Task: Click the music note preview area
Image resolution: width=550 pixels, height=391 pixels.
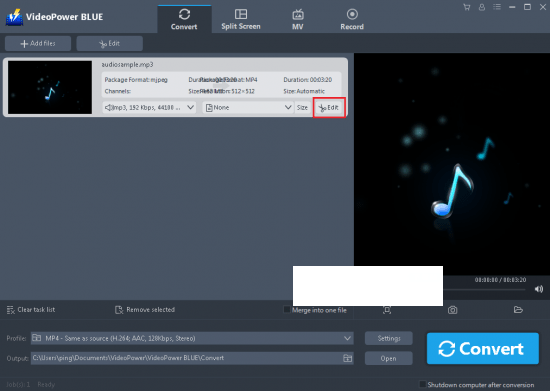Action: pos(452,164)
